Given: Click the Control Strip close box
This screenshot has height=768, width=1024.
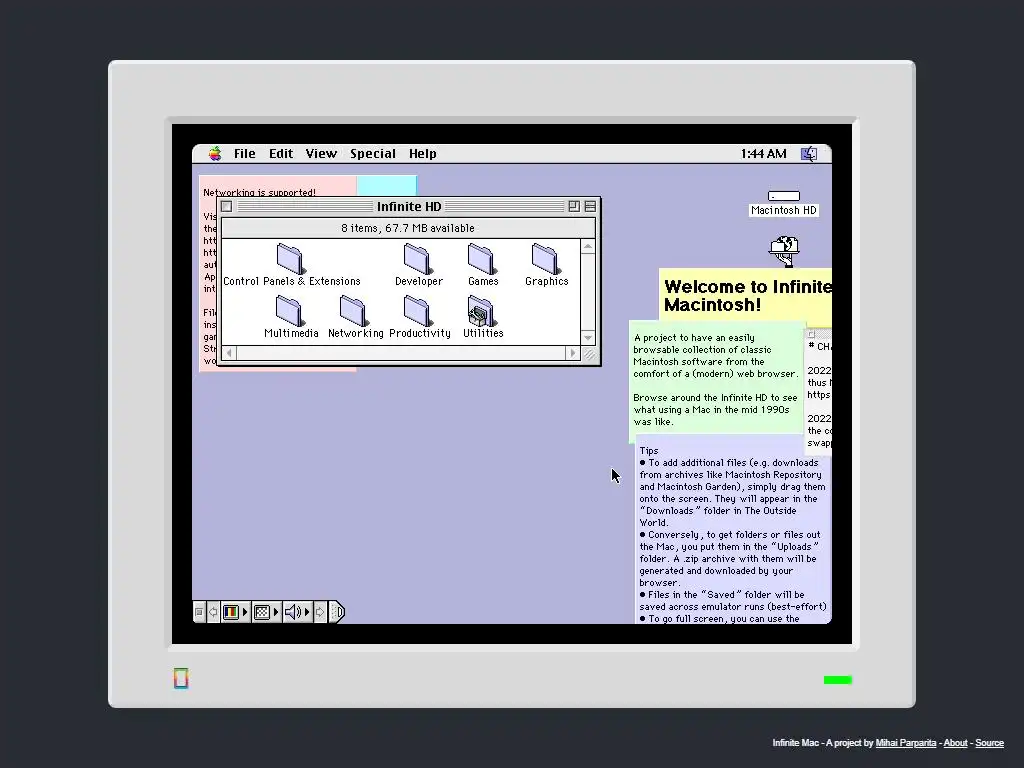Looking at the screenshot, I should click(x=199, y=612).
